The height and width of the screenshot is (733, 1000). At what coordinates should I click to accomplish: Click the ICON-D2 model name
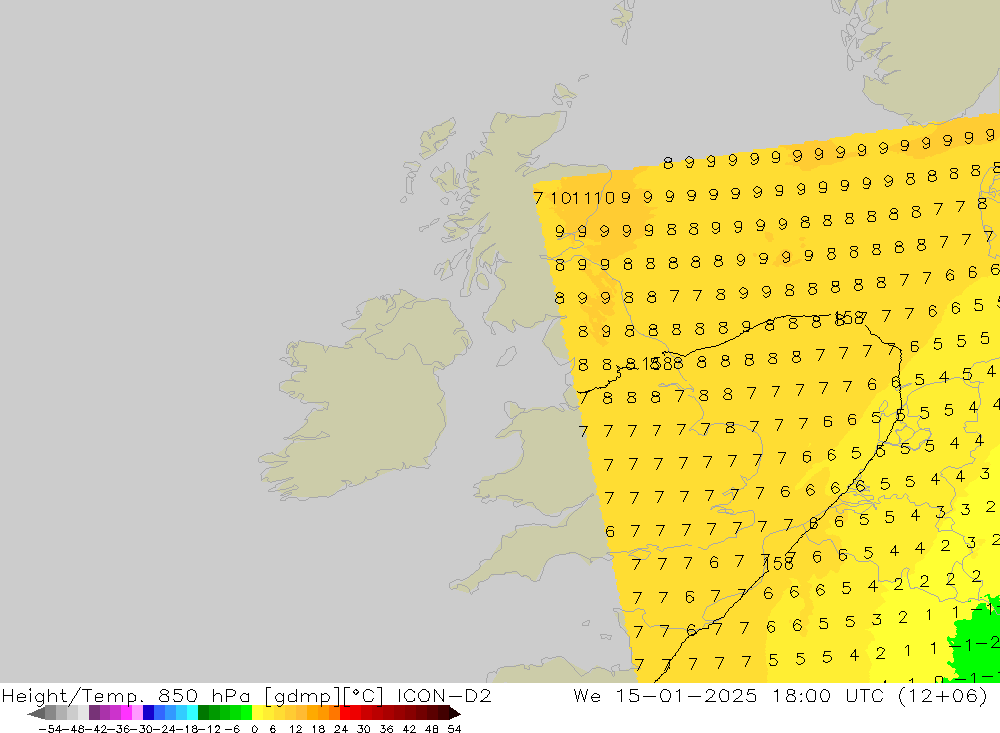(444, 695)
